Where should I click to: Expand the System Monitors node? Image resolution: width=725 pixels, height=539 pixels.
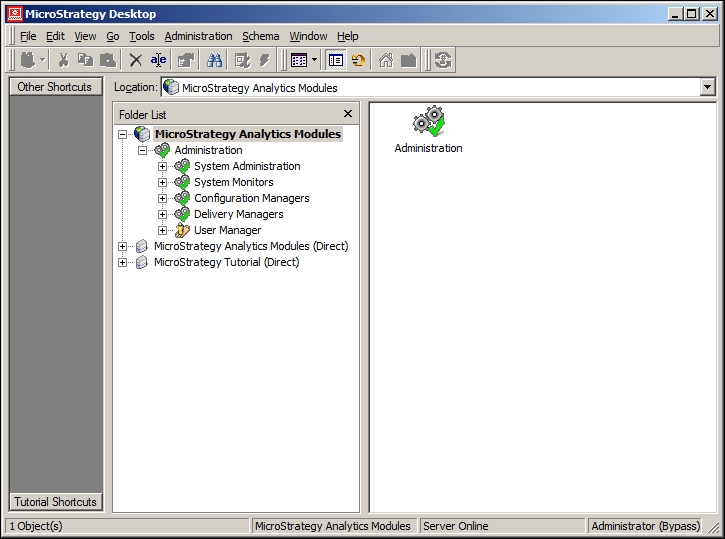click(162, 183)
